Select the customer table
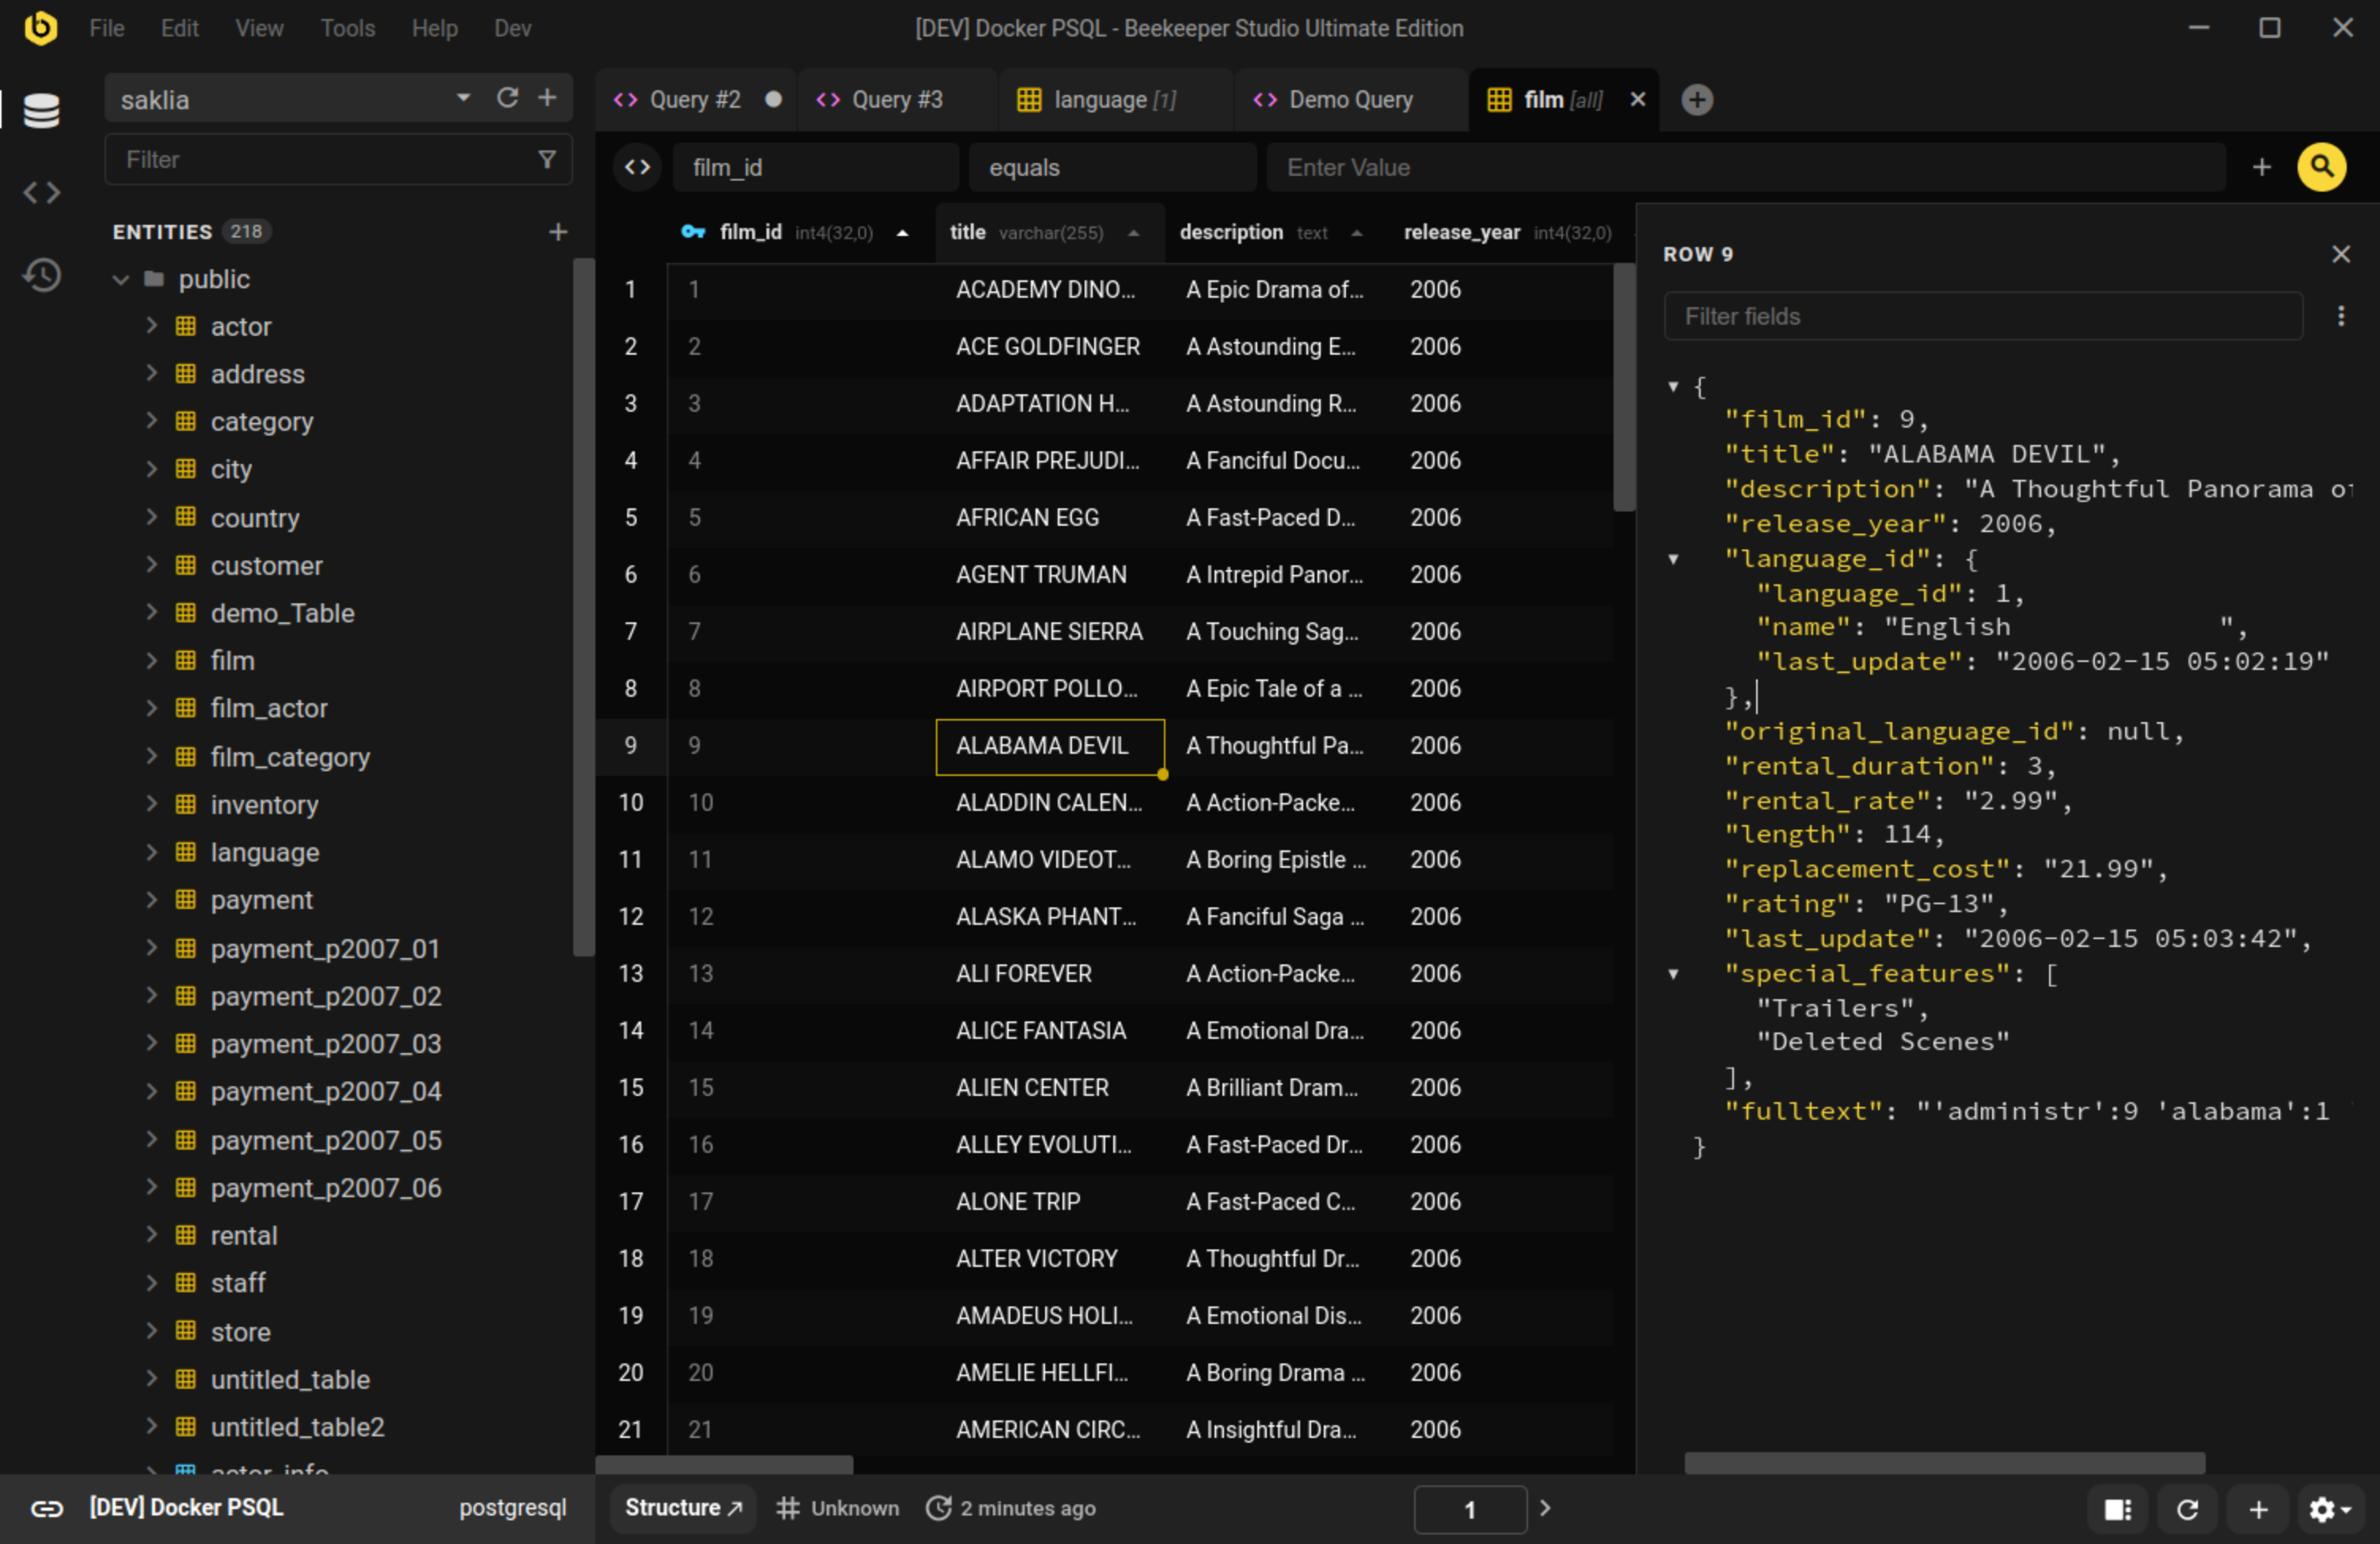2380x1544 pixels. (266, 565)
